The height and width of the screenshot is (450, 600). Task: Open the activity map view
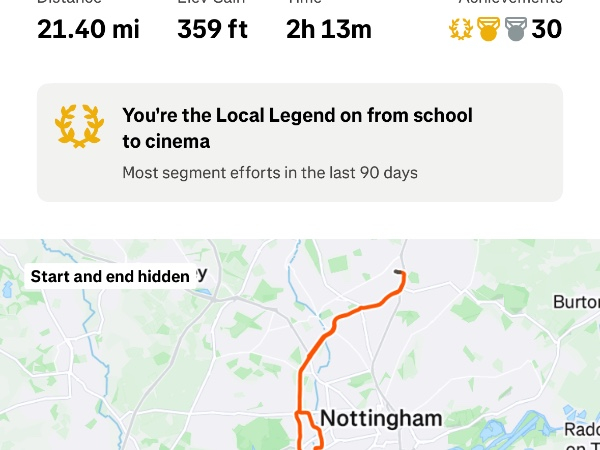(300, 345)
